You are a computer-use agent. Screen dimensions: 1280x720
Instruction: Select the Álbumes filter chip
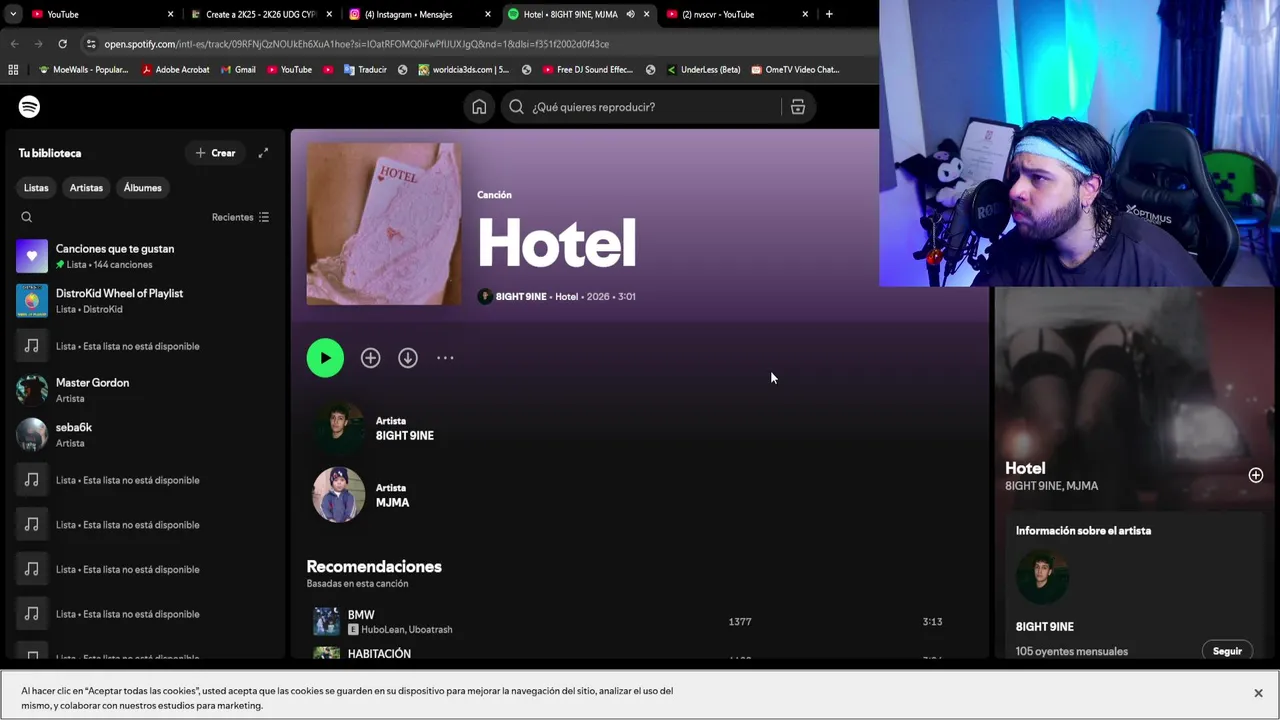pos(143,188)
